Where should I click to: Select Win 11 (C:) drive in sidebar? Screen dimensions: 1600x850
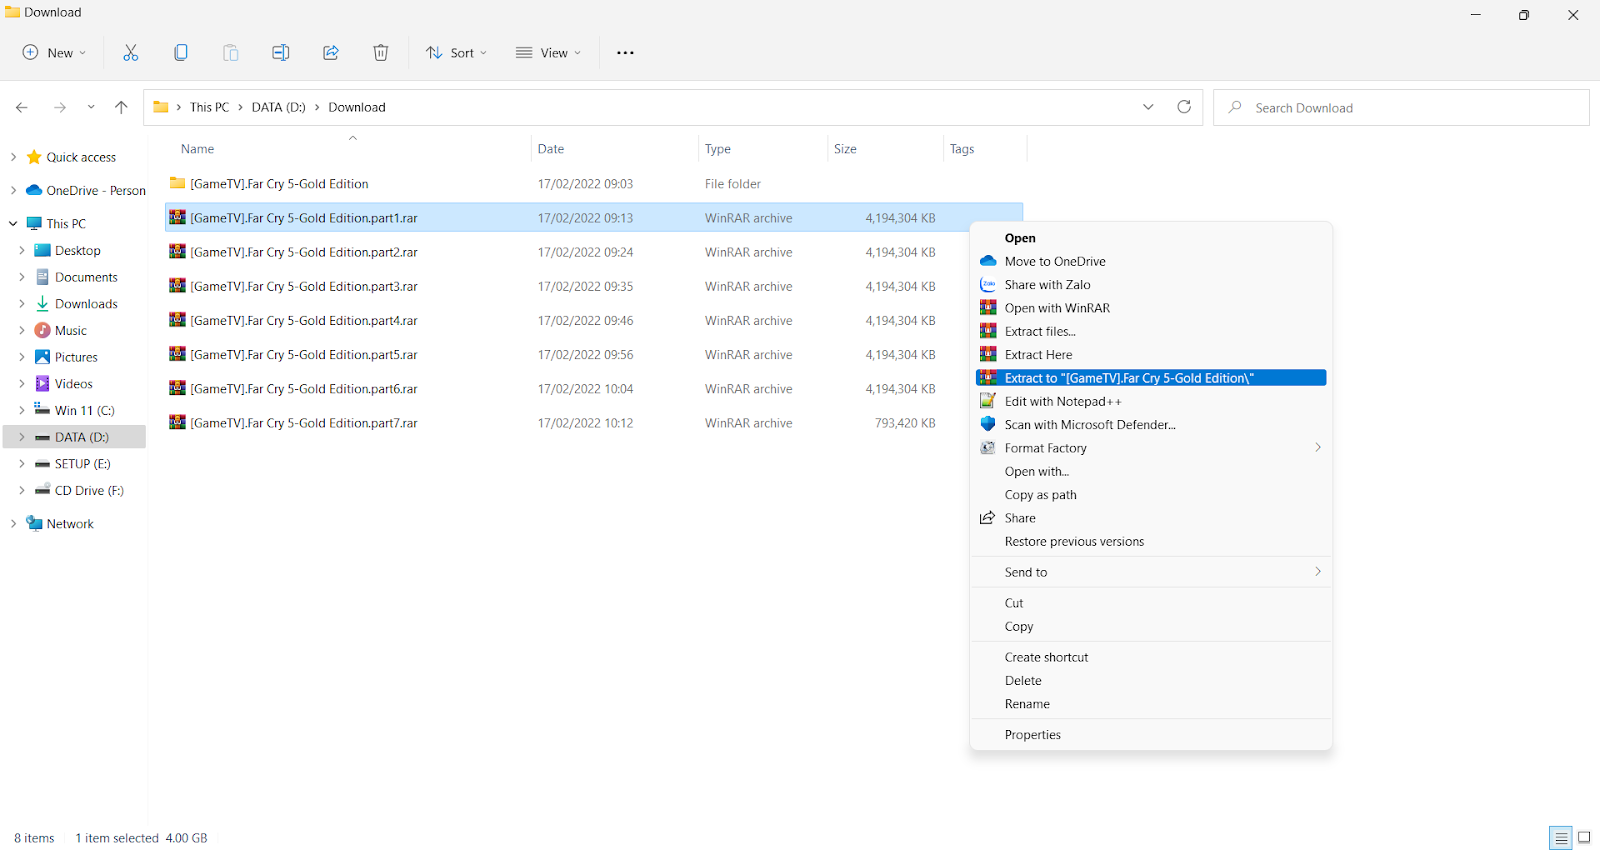point(84,410)
